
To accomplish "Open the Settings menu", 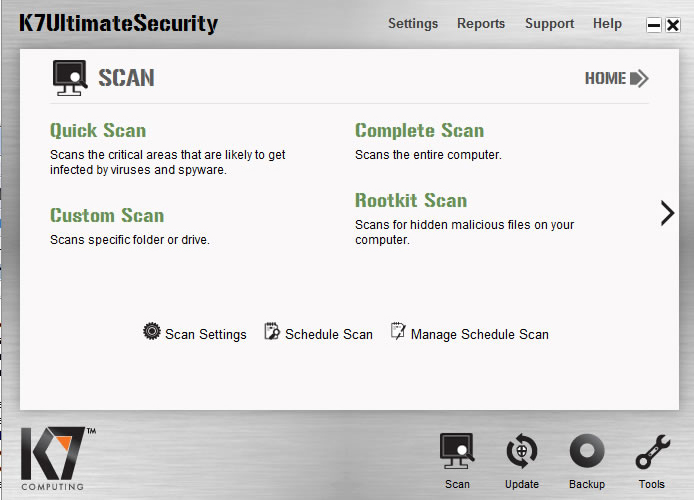I will point(413,24).
